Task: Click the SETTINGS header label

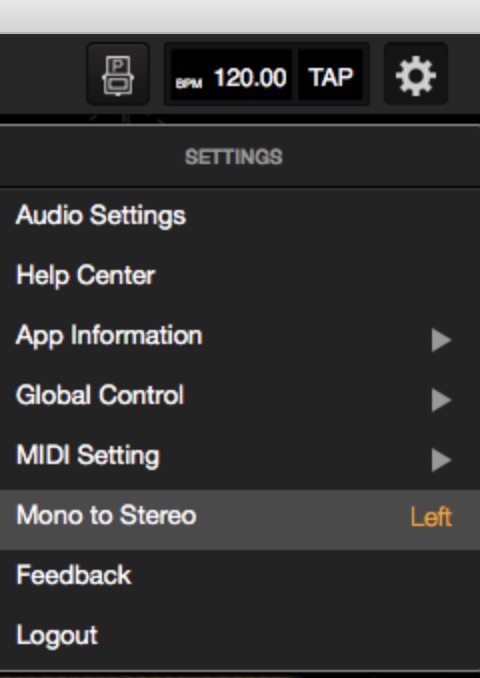Action: point(234,157)
